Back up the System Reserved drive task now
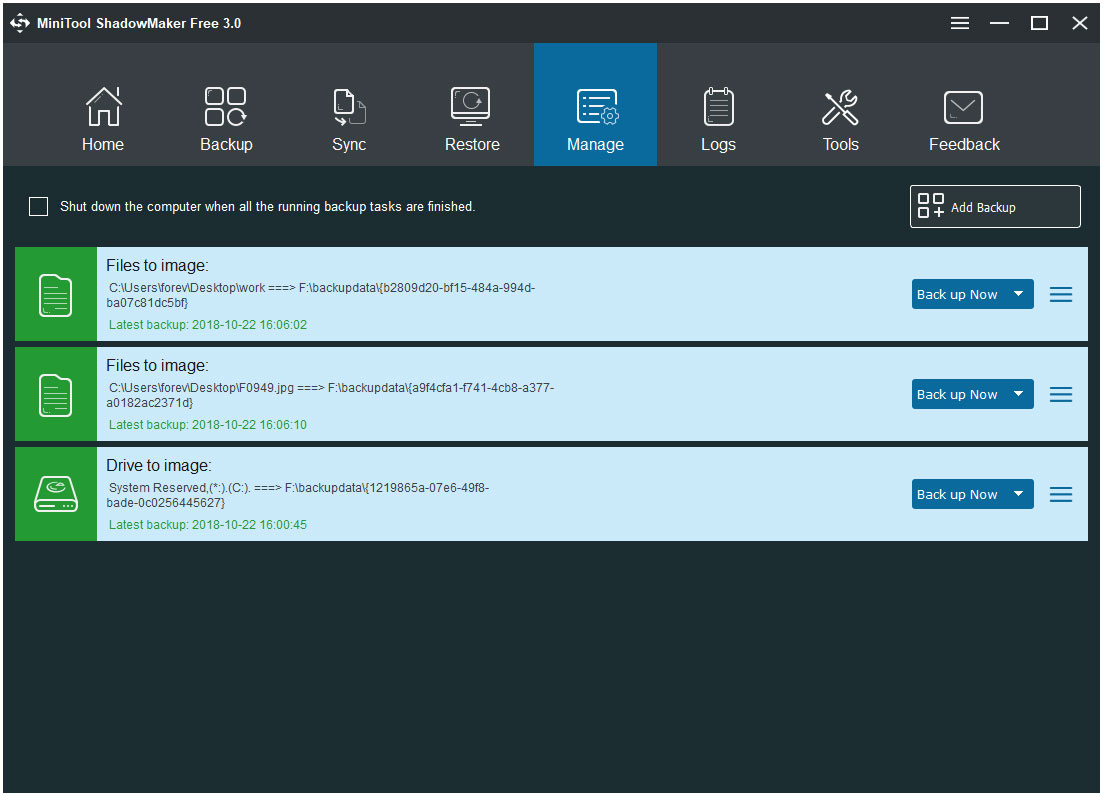 click(957, 494)
